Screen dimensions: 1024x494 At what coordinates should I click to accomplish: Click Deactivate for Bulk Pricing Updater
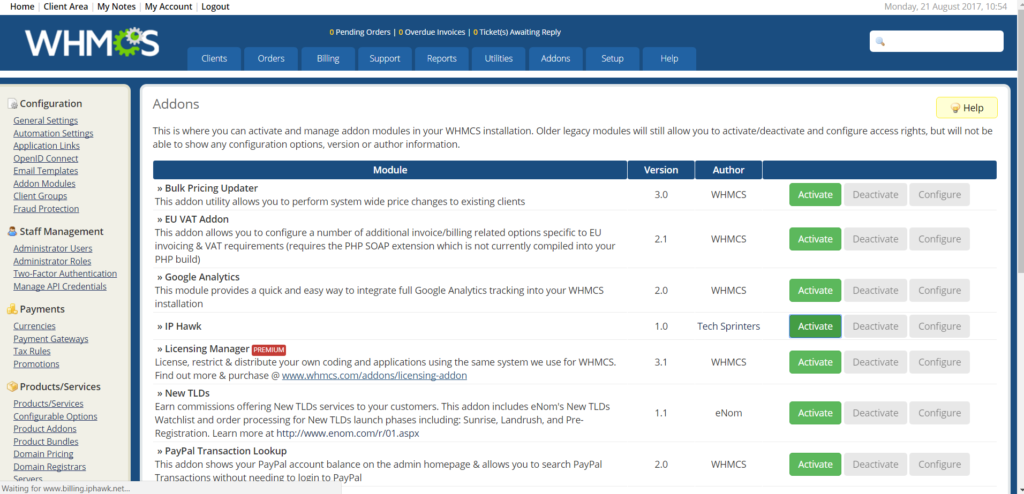pos(875,195)
